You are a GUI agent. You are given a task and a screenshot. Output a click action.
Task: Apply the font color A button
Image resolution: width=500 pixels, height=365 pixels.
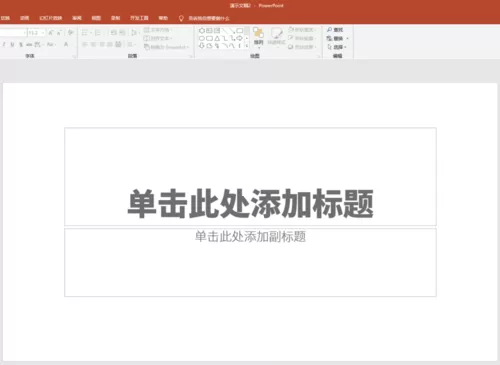click(66, 44)
